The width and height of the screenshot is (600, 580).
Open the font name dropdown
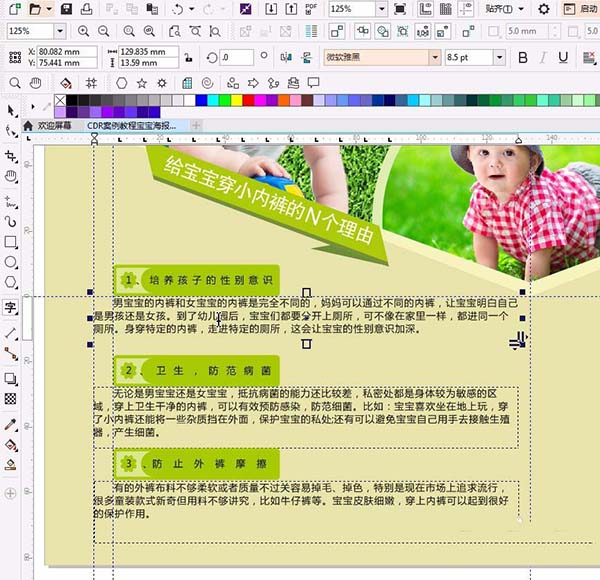pyautogui.click(x=435, y=58)
